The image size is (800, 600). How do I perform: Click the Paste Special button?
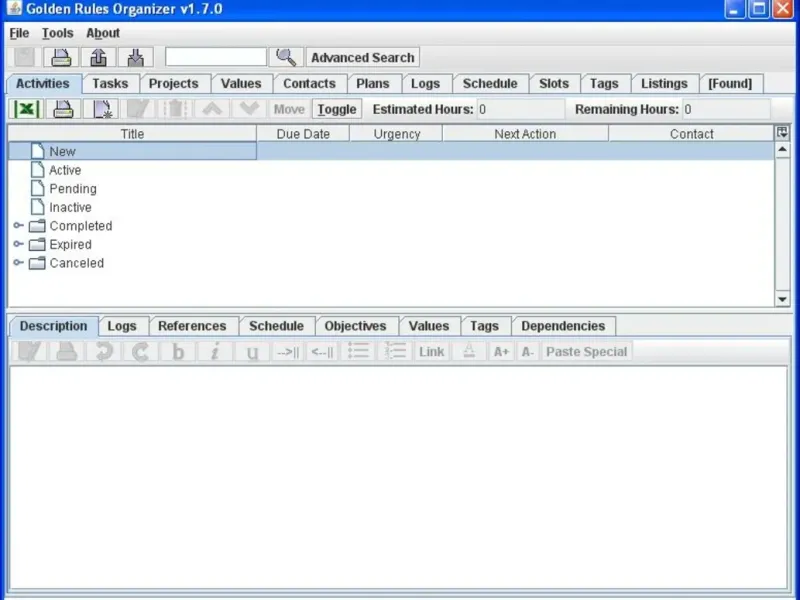[586, 352]
